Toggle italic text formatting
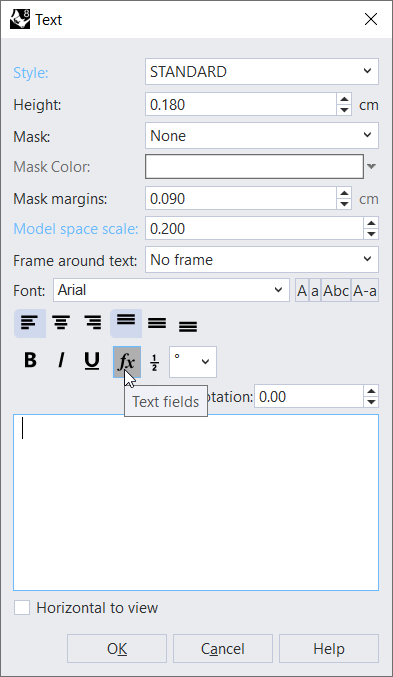 click(61, 361)
